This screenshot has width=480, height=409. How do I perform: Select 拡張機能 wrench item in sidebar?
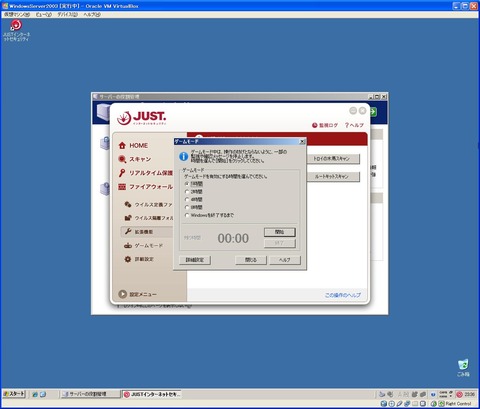(147, 232)
